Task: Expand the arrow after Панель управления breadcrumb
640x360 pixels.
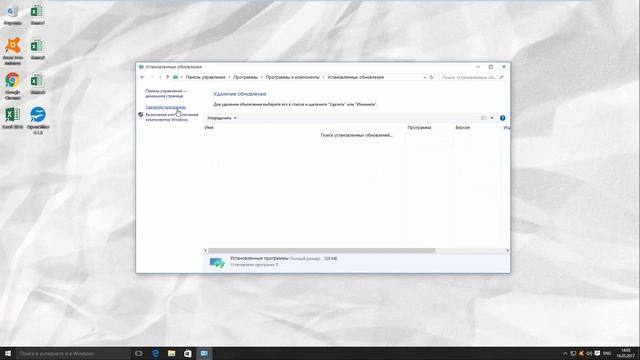Action: pyautogui.click(x=229, y=77)
